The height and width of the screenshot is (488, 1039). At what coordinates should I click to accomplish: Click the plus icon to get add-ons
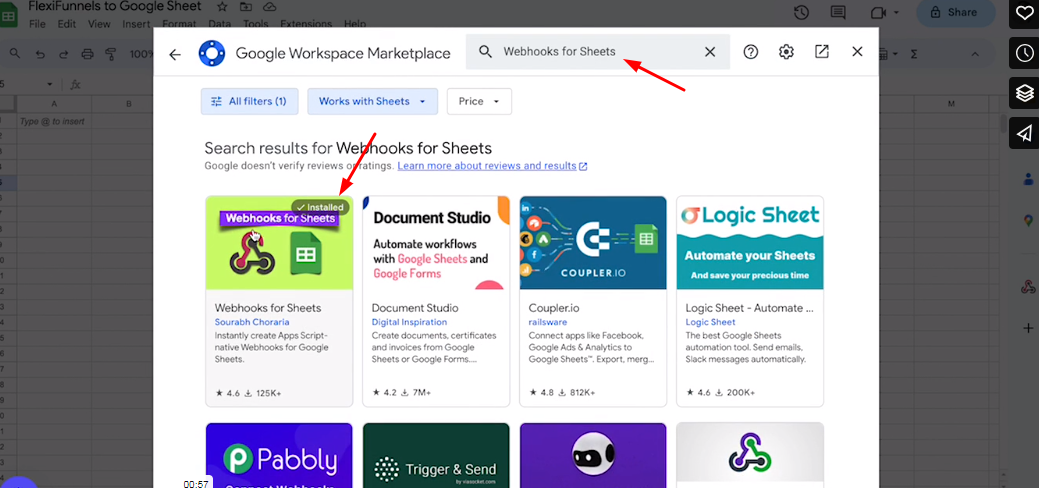(x=1028, y=328)
